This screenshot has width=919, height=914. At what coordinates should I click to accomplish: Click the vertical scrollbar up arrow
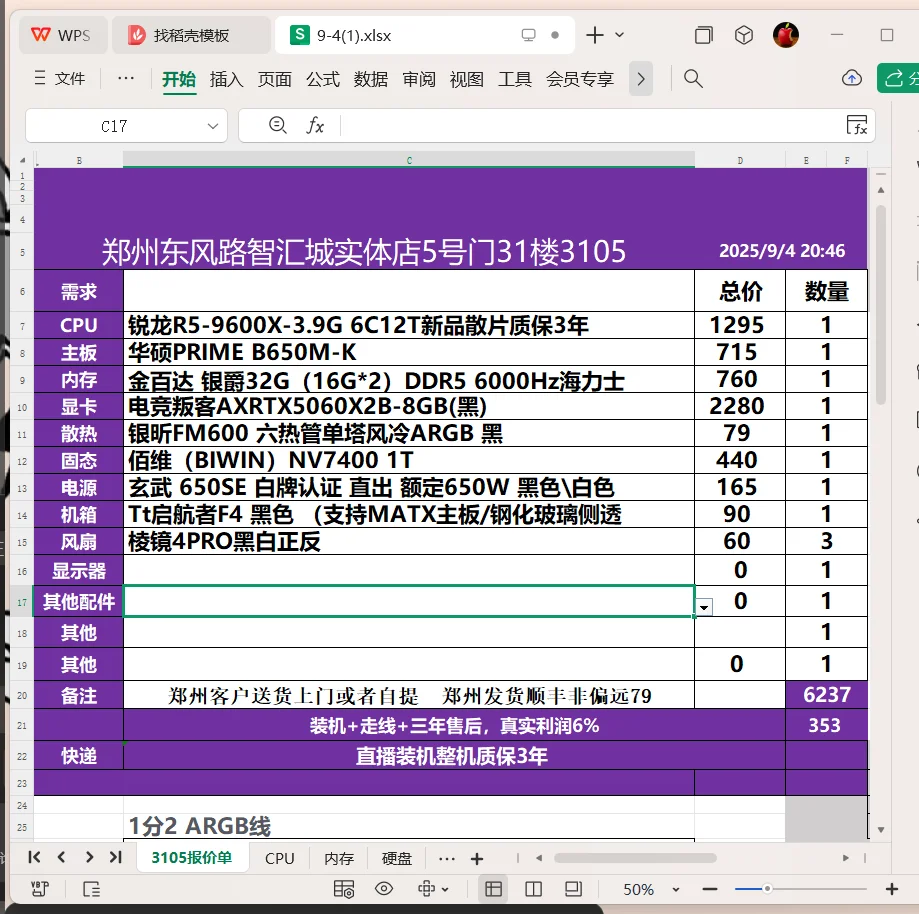880,190
